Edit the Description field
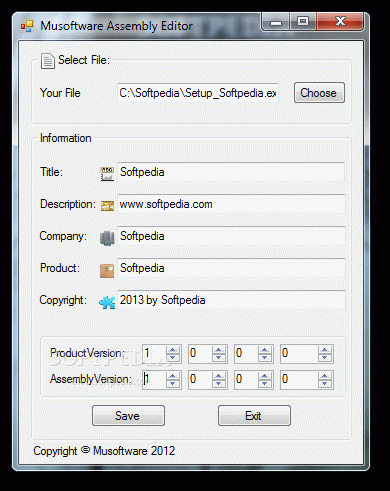This screenshot has height=491, width=390. tap(231, 204)
